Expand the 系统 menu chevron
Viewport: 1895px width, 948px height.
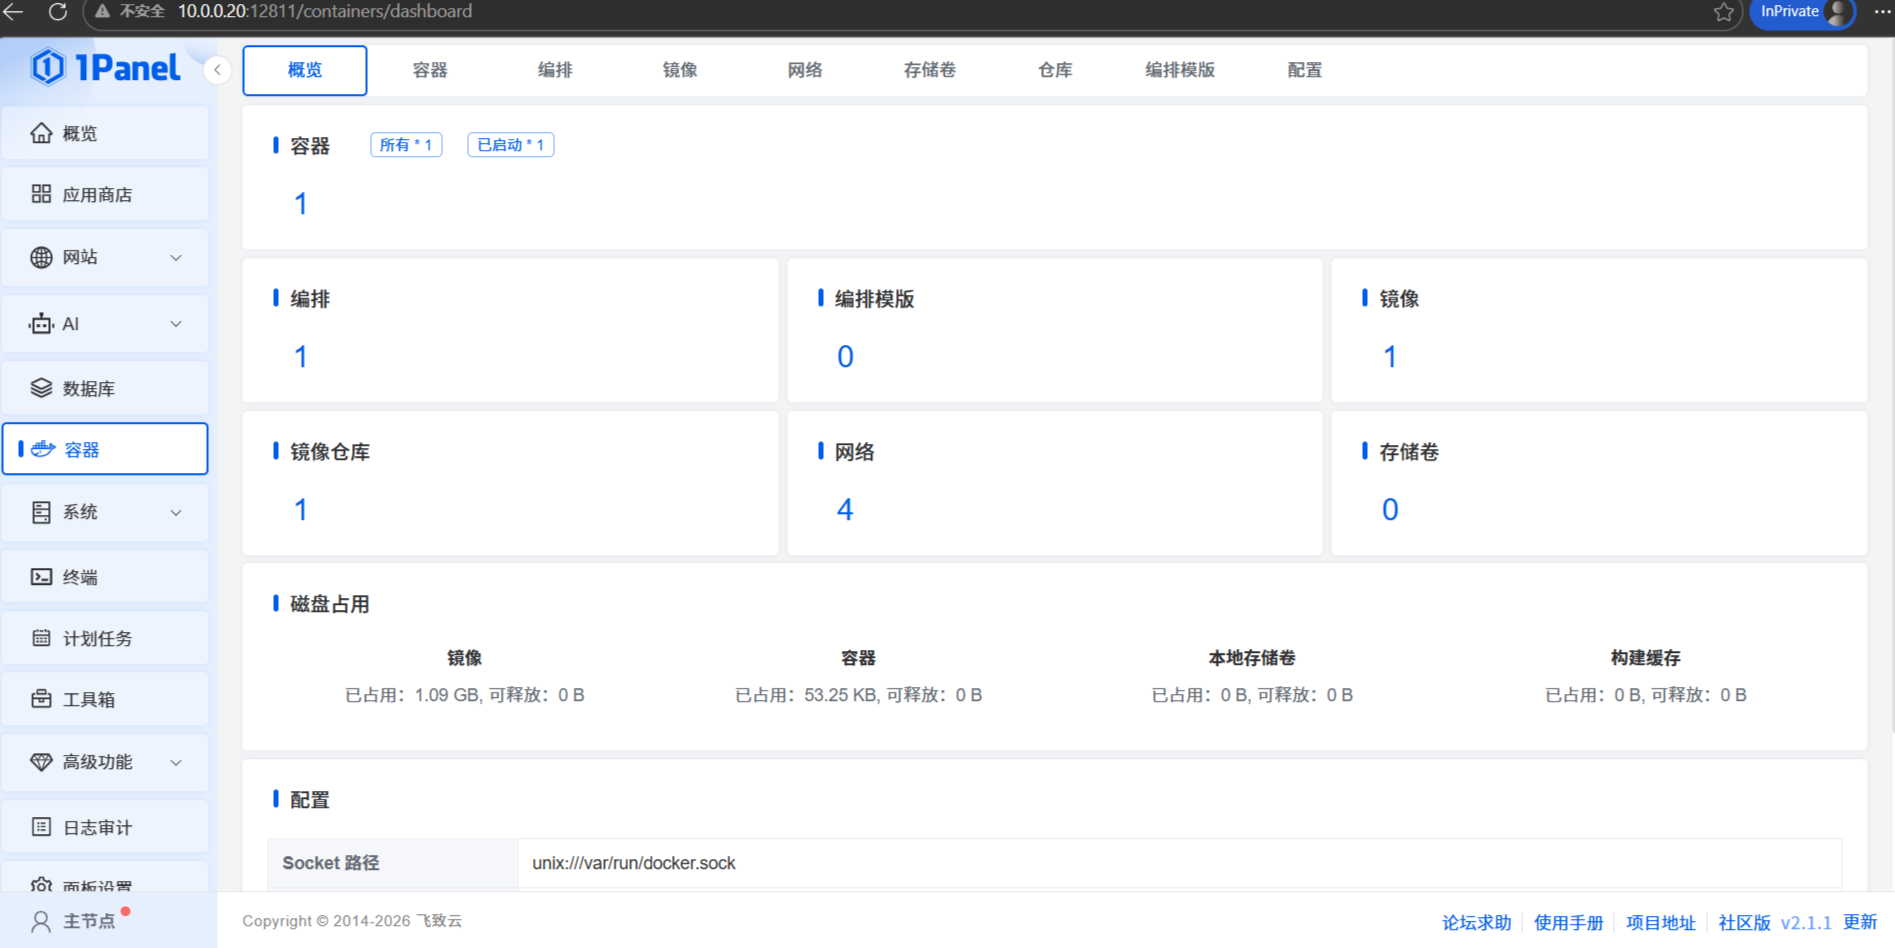pyautogui.click(x=176, y=513)
